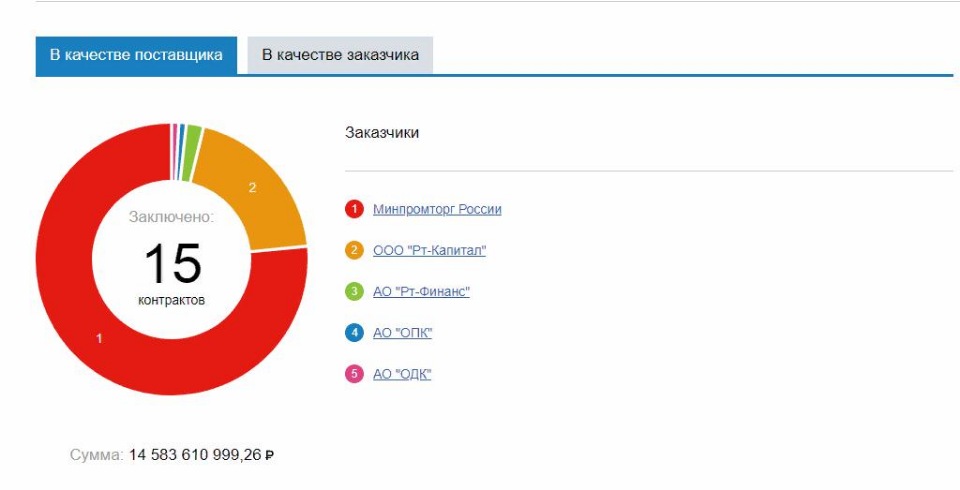Viewport: 960px width, 490px height.
Task: Click green legend badge number 3
Action: tap(354, 292)
